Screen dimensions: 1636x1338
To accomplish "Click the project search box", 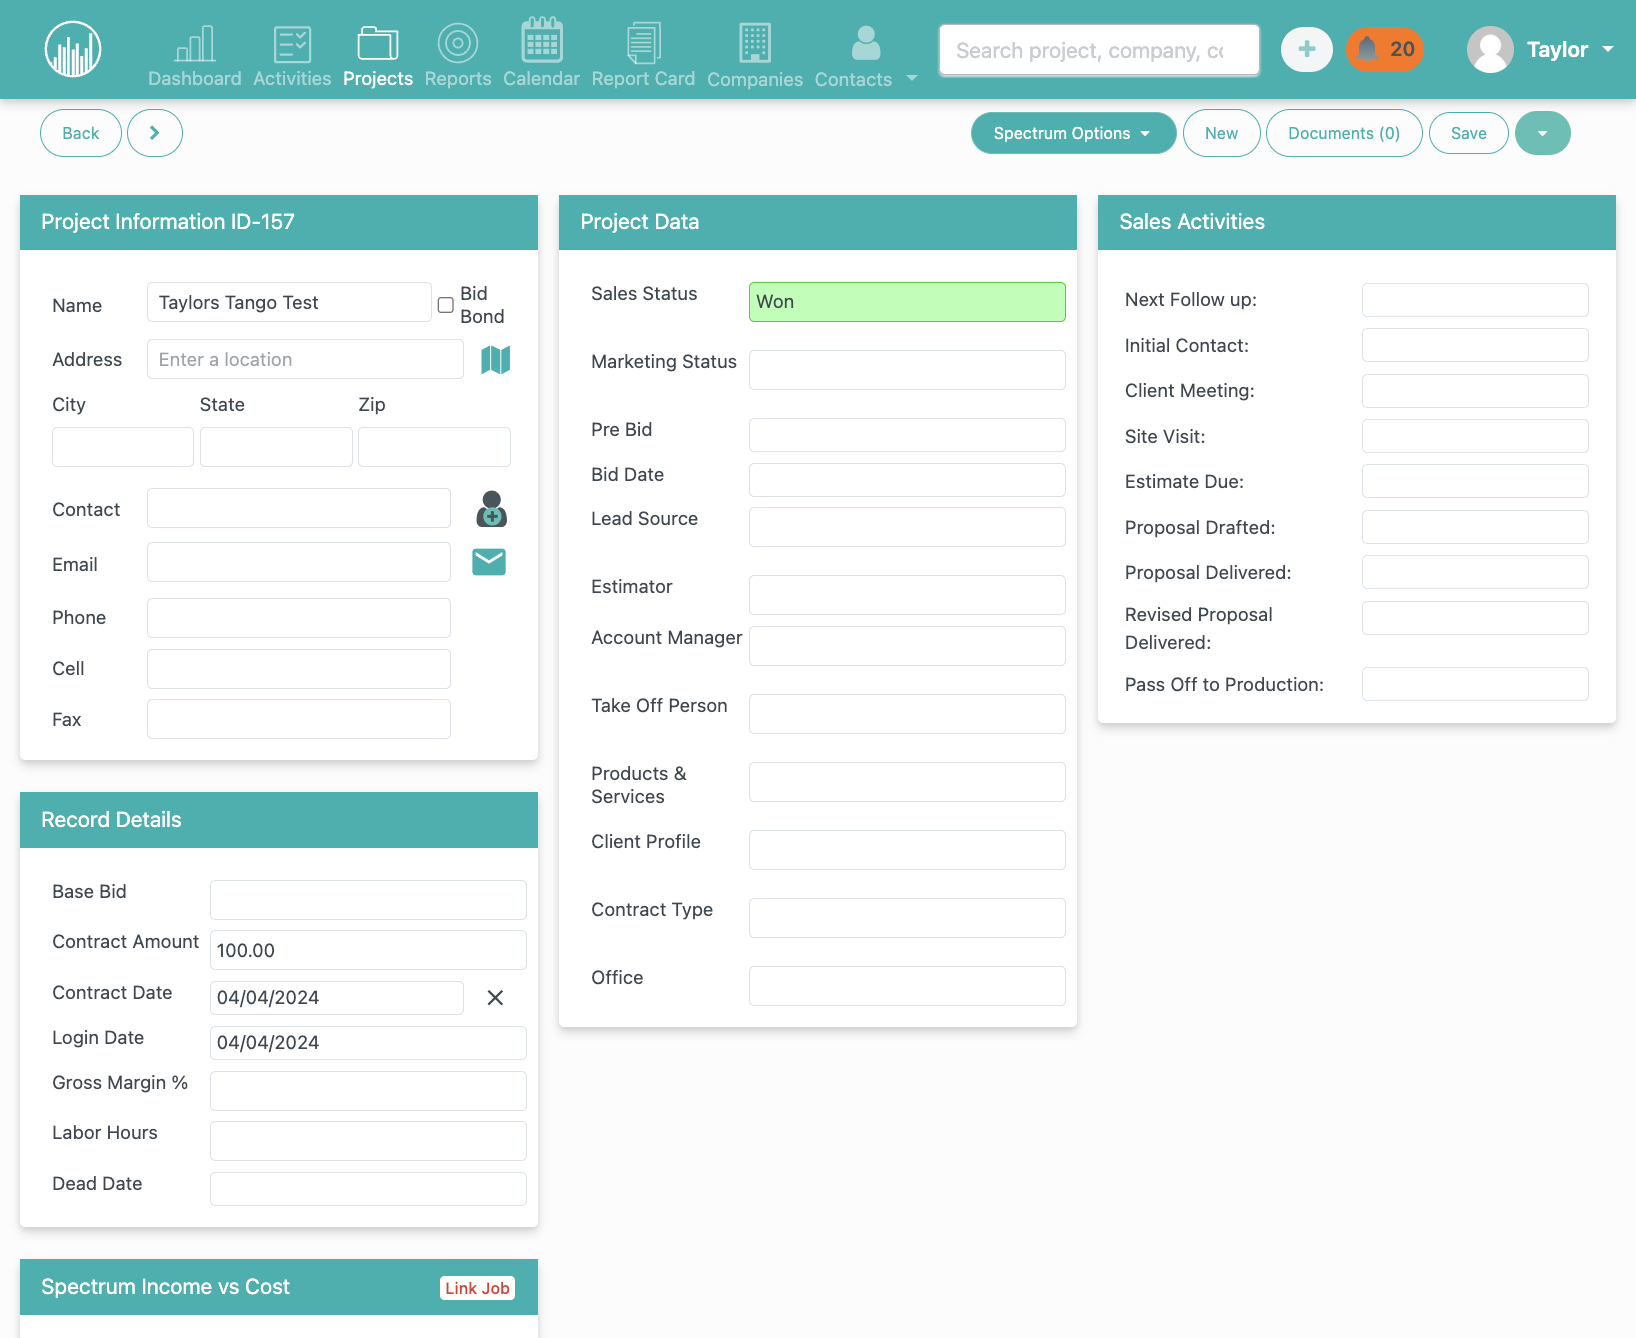I will point(1099,50).
